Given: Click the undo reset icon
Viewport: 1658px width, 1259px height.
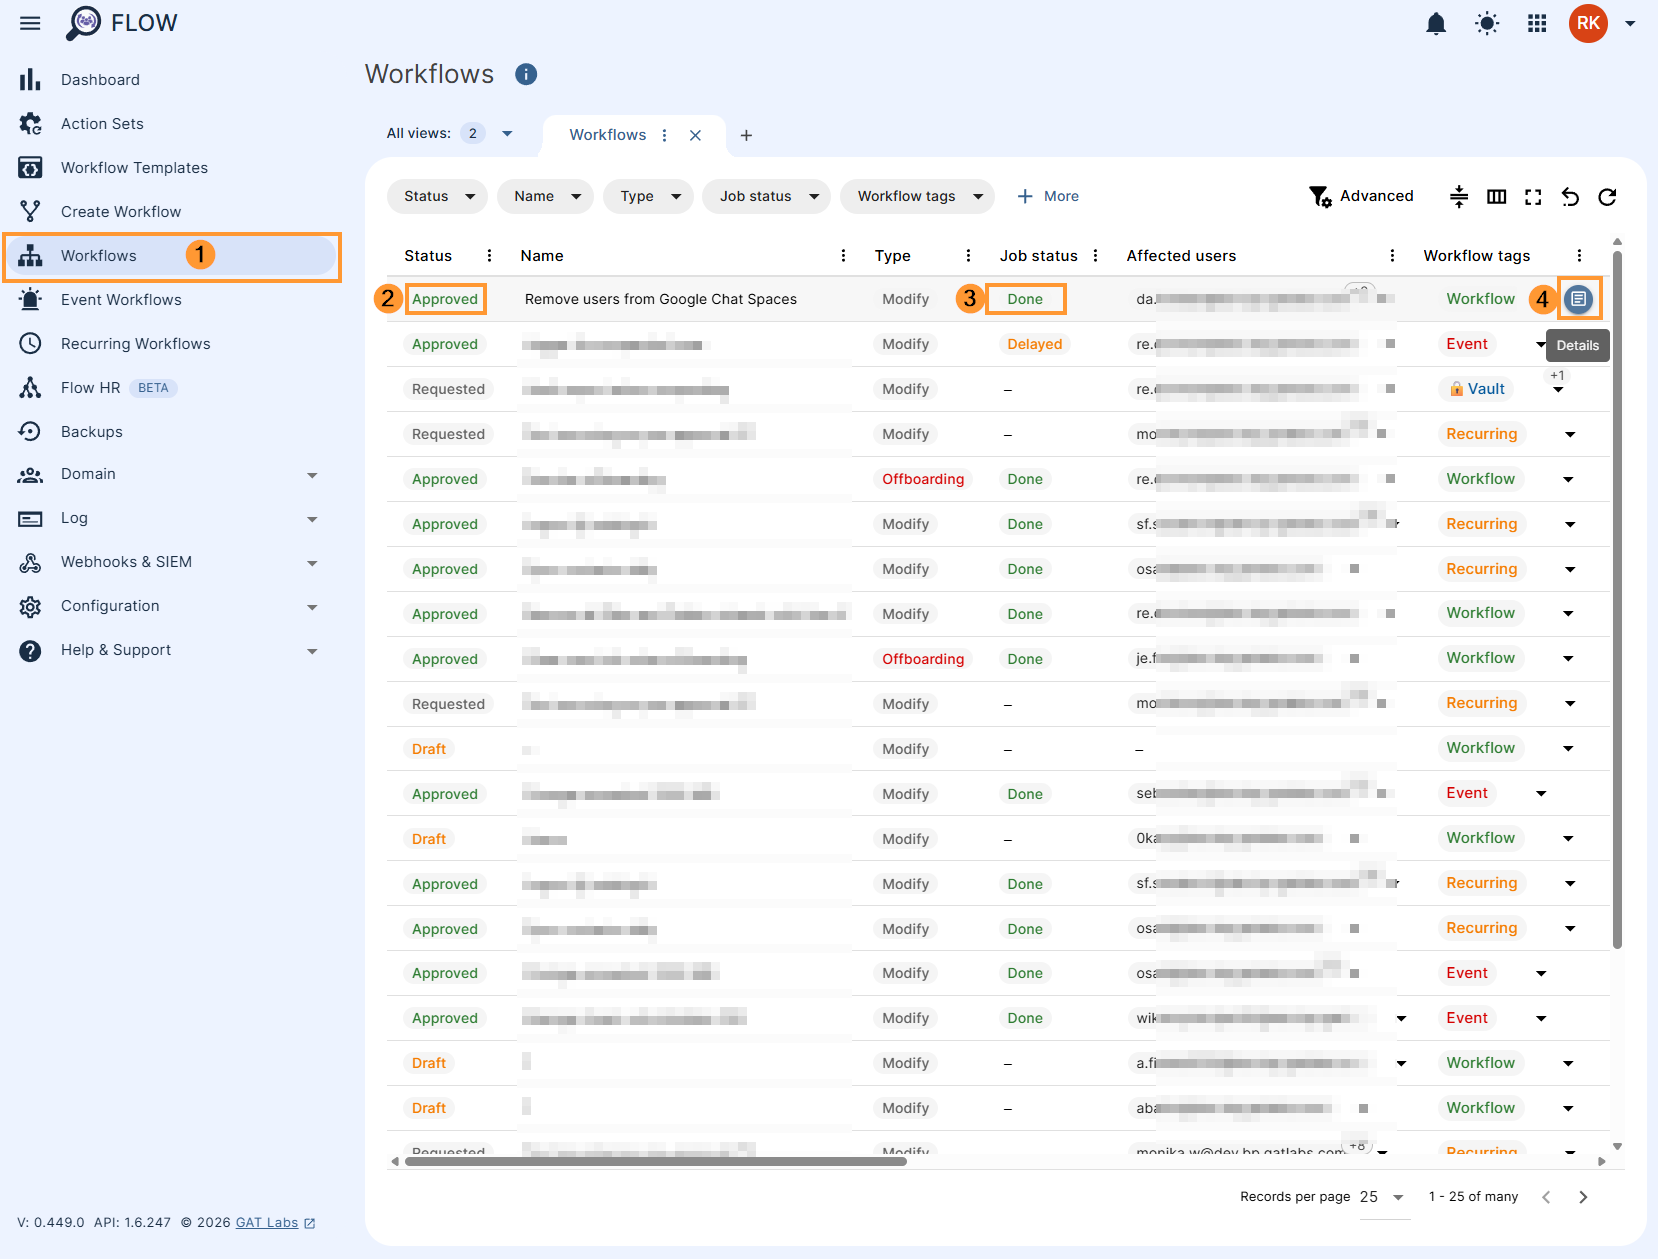Looking at the screenshot, I should [1570, 197].
